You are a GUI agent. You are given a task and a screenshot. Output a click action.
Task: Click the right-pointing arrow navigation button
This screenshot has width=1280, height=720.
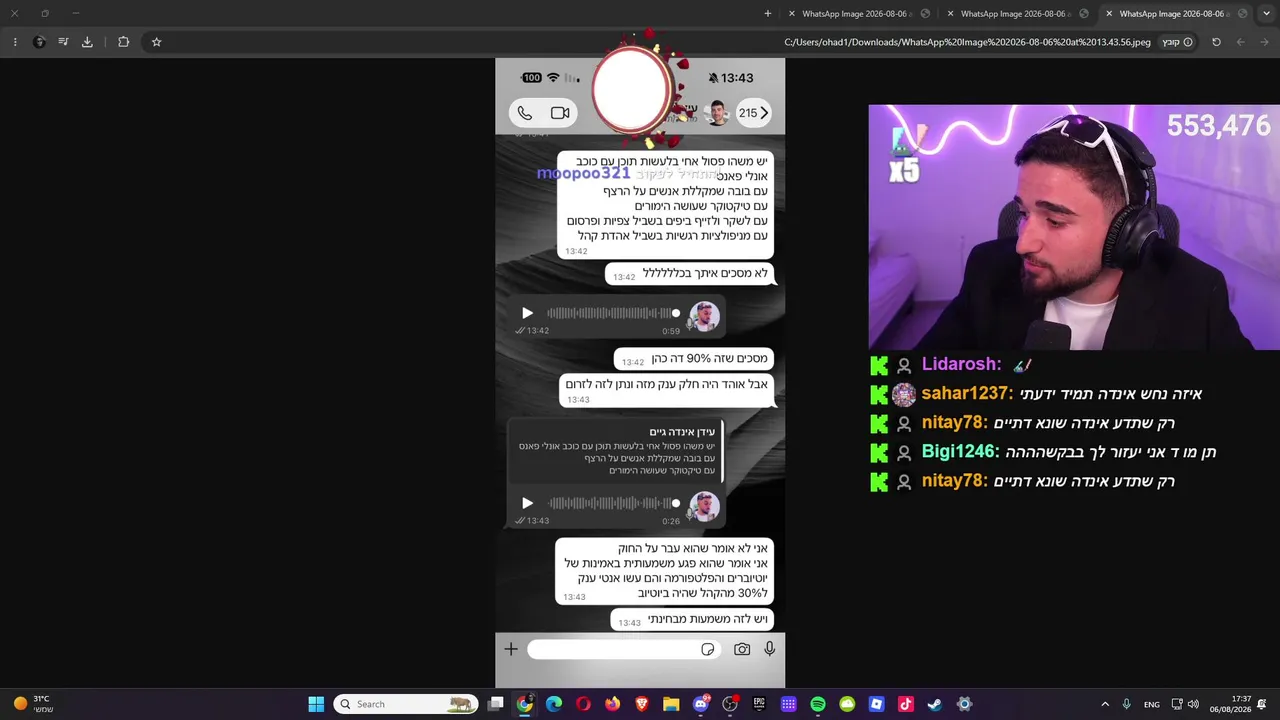coord(1264,42)
